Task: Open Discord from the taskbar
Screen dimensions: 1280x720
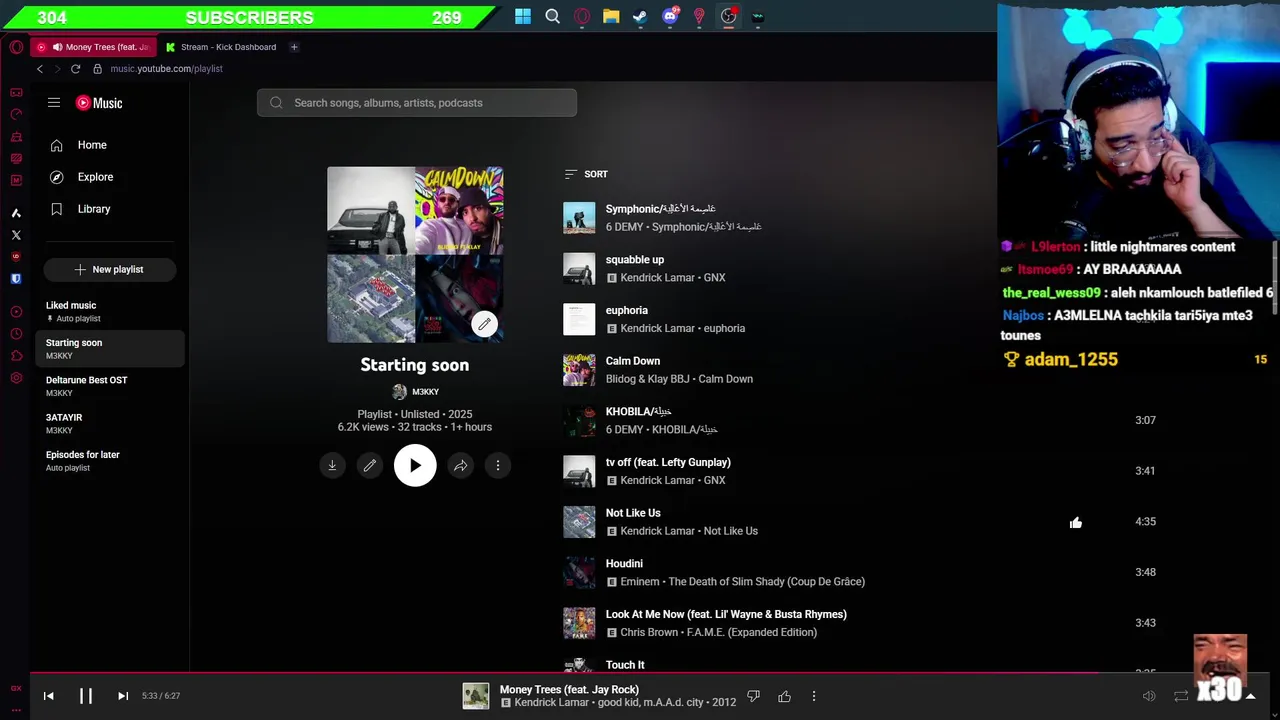Action: tap(670, 16)
